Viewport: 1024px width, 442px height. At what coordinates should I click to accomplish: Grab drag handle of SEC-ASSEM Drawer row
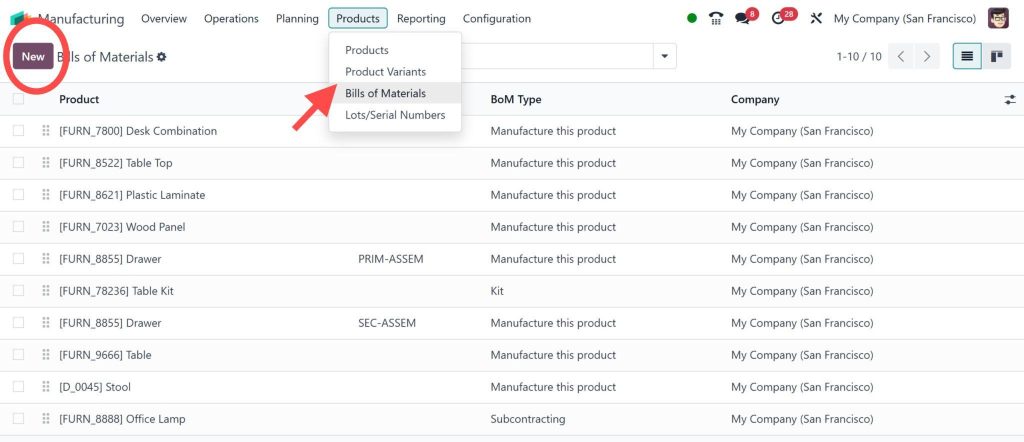coord(46,323)
